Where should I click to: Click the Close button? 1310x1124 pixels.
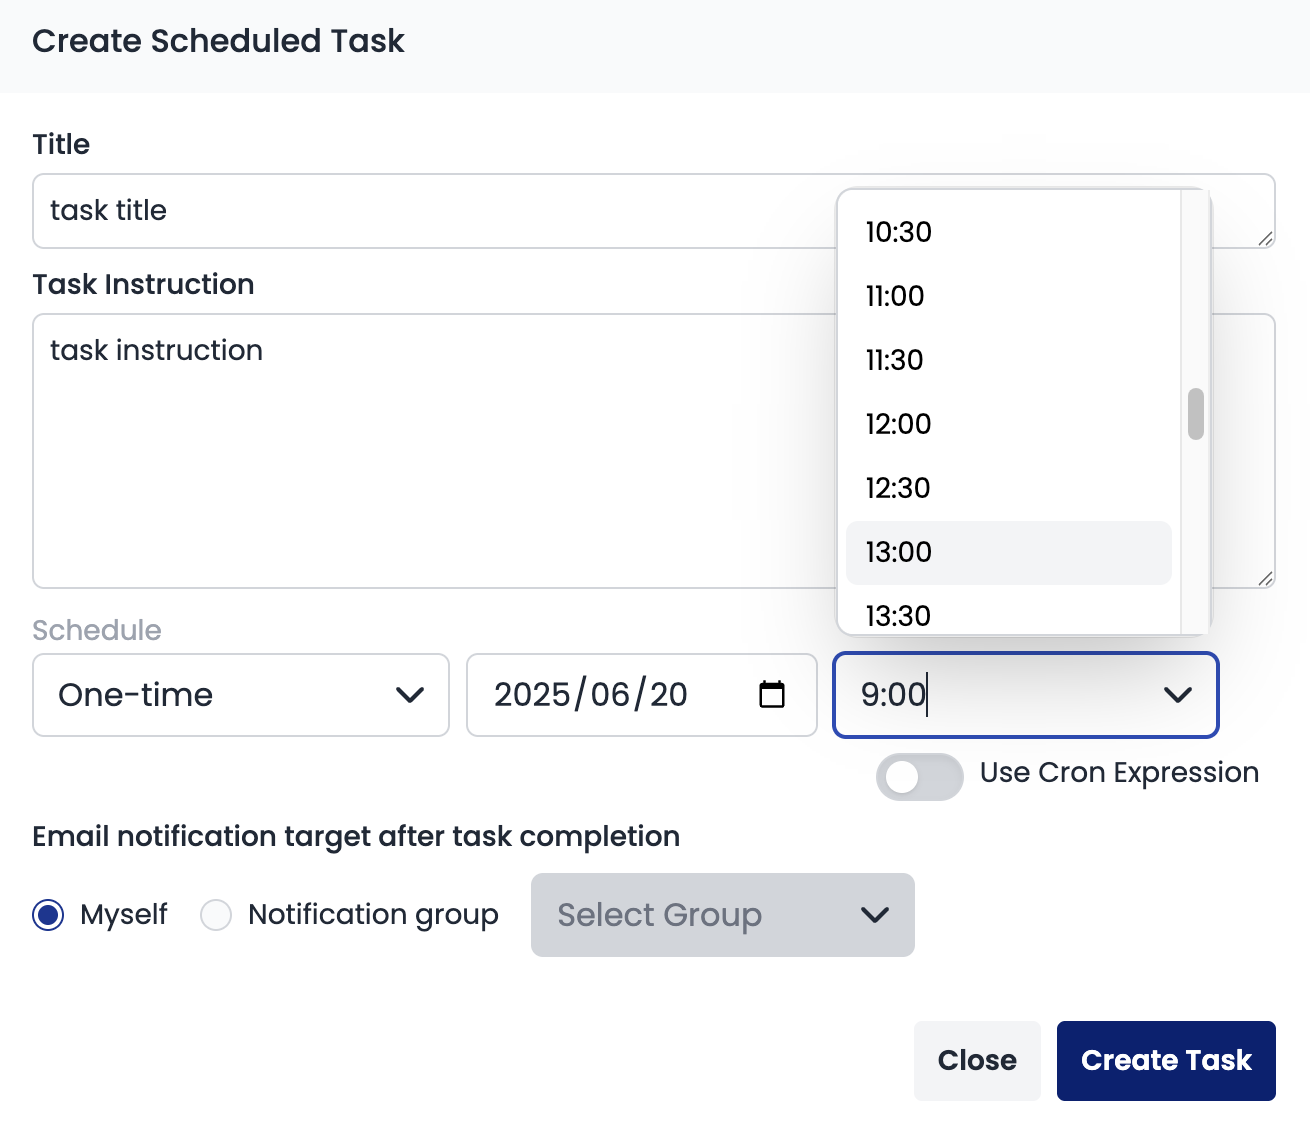coord(977,1060)
